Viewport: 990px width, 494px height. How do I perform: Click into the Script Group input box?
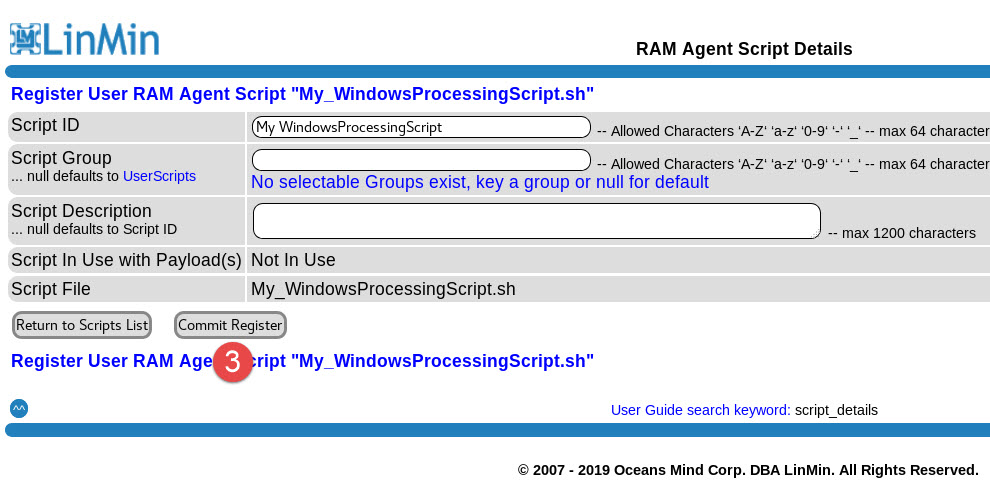coord(421,160)
